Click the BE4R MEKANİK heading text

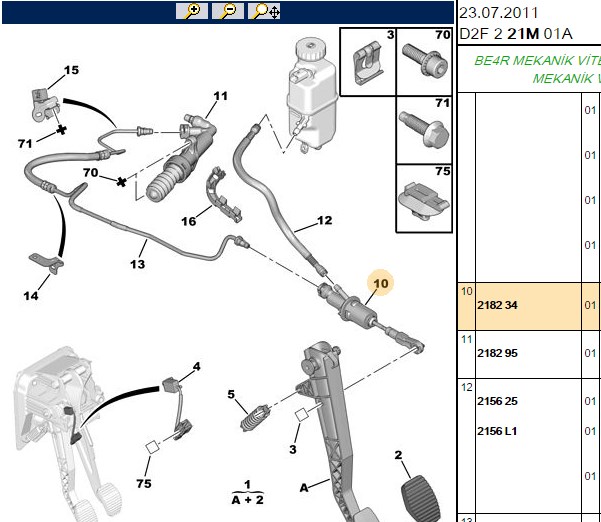click(537, 61)
